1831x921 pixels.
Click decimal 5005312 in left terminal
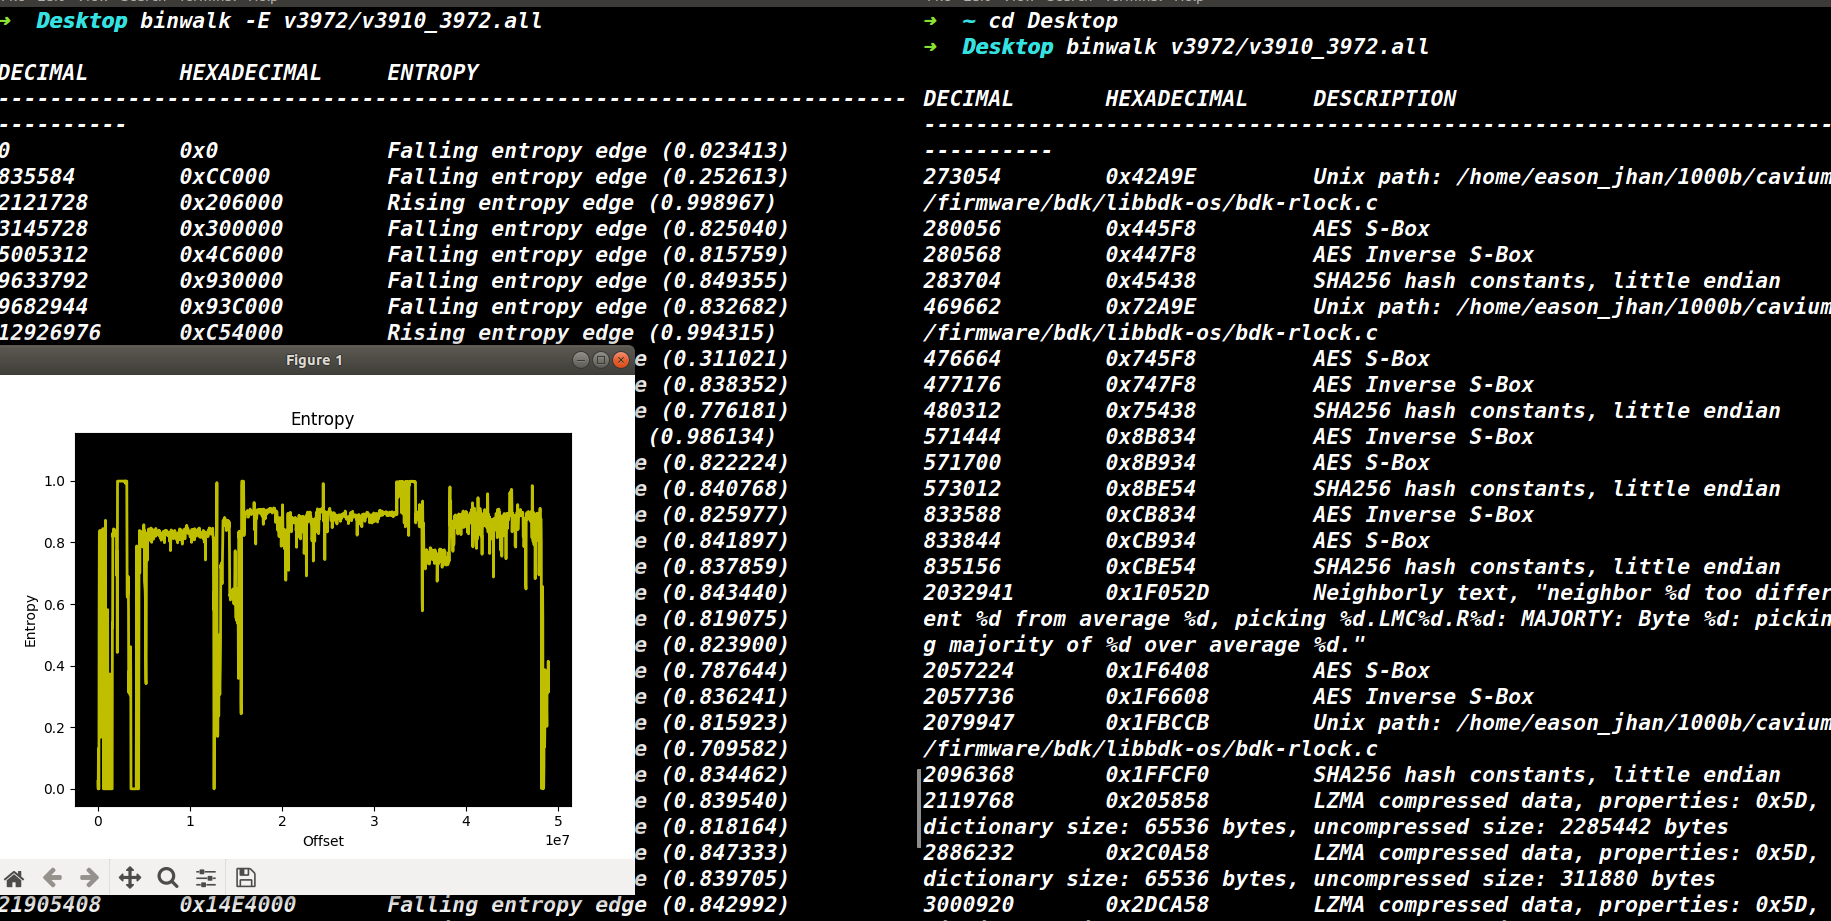point(44,255)
